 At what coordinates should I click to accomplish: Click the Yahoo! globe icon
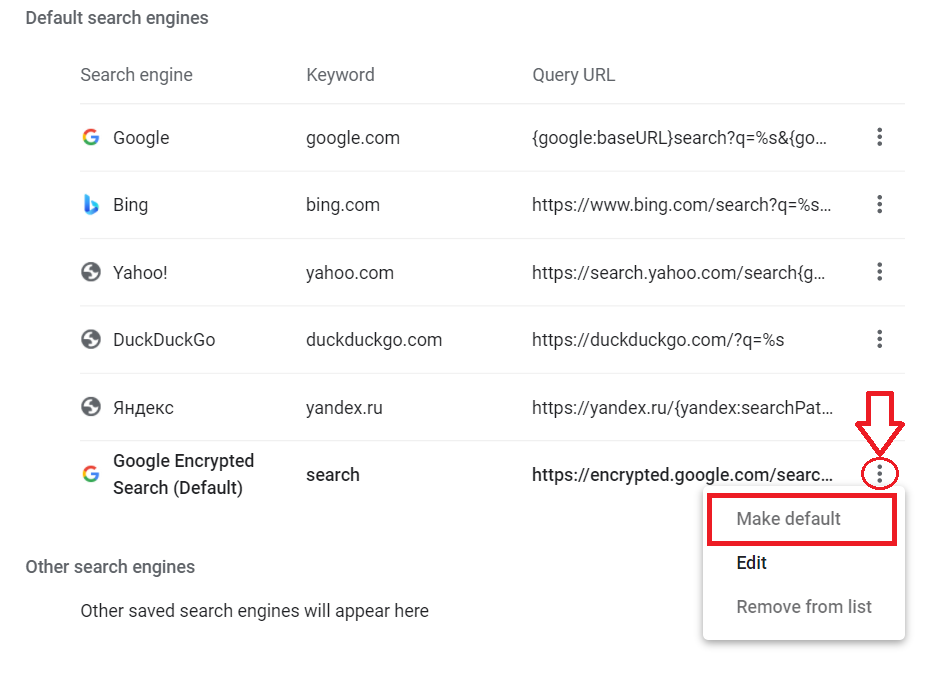click(91, 272)
